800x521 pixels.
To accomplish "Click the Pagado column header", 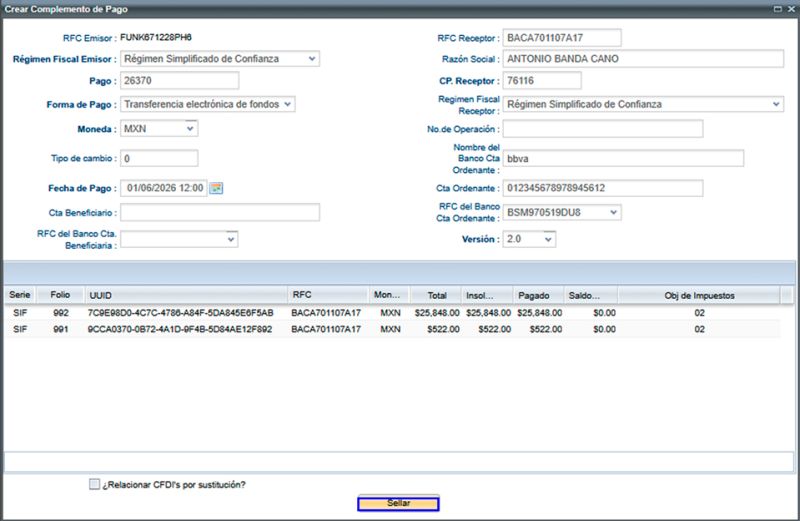I will pyautogui.click(x=539, y=295).
